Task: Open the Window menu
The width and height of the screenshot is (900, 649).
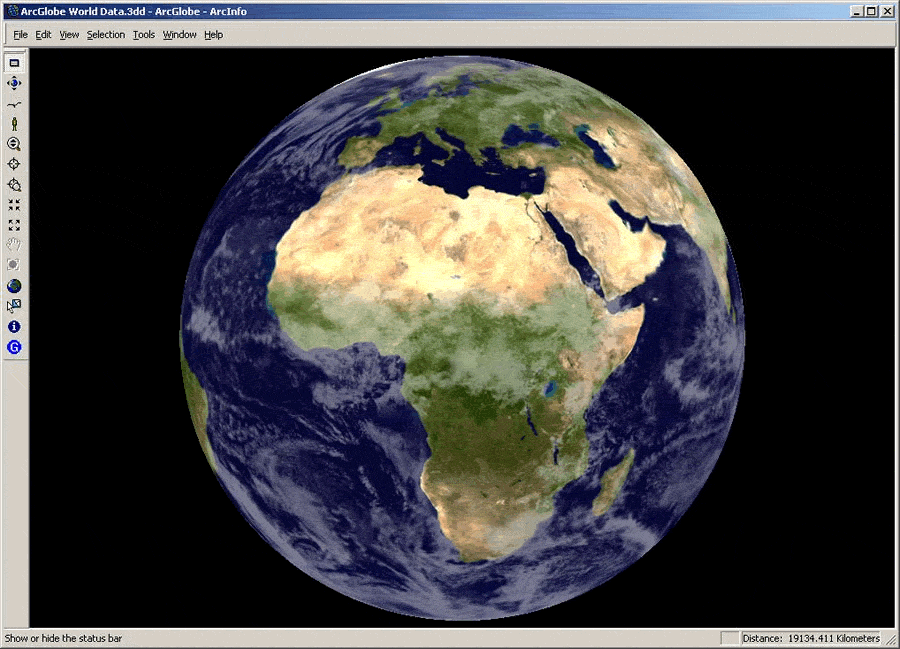Action: [x=180, y=34]
